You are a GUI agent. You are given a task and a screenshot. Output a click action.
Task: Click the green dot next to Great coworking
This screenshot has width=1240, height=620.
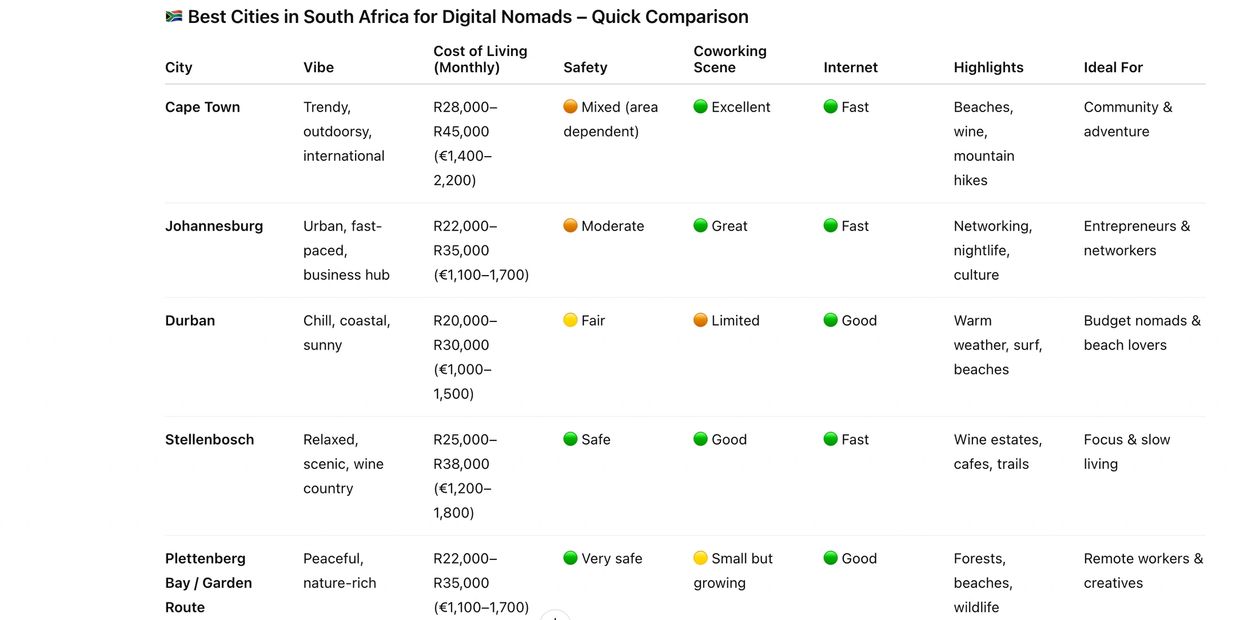700,226
